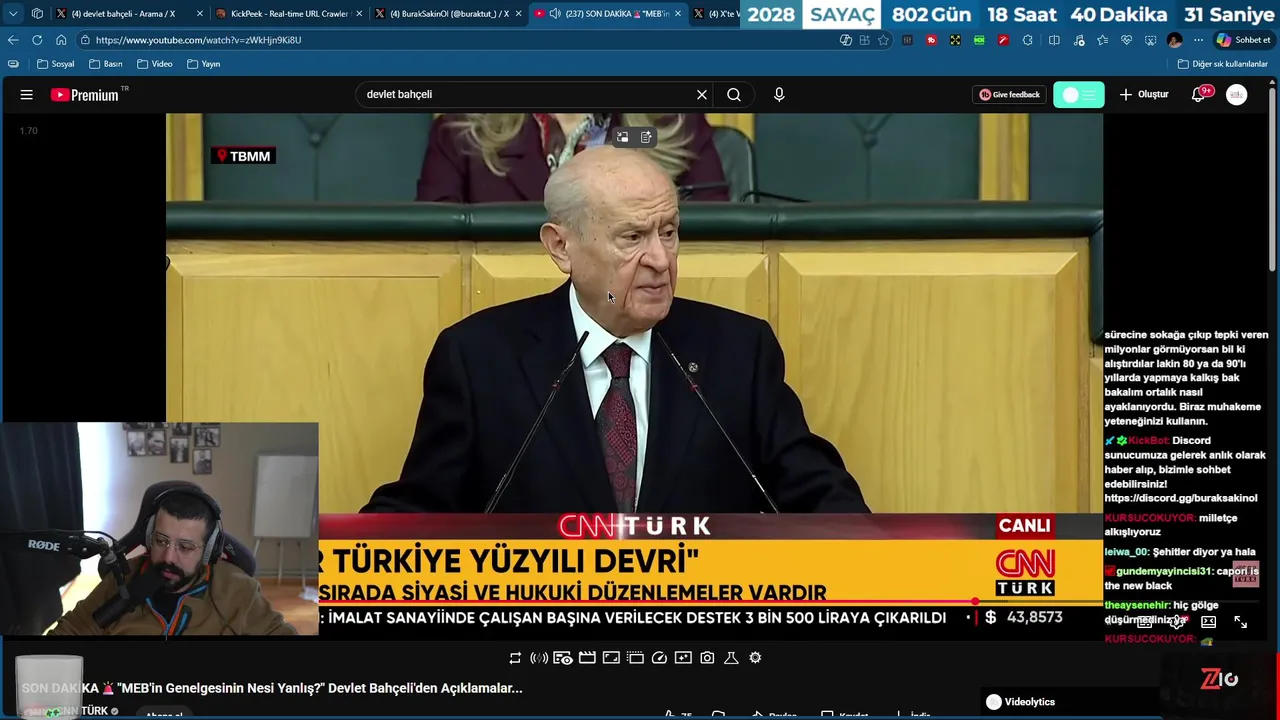Open the tab search dropdown arrow
The image size is (1280, 720).
coord(13,14)
